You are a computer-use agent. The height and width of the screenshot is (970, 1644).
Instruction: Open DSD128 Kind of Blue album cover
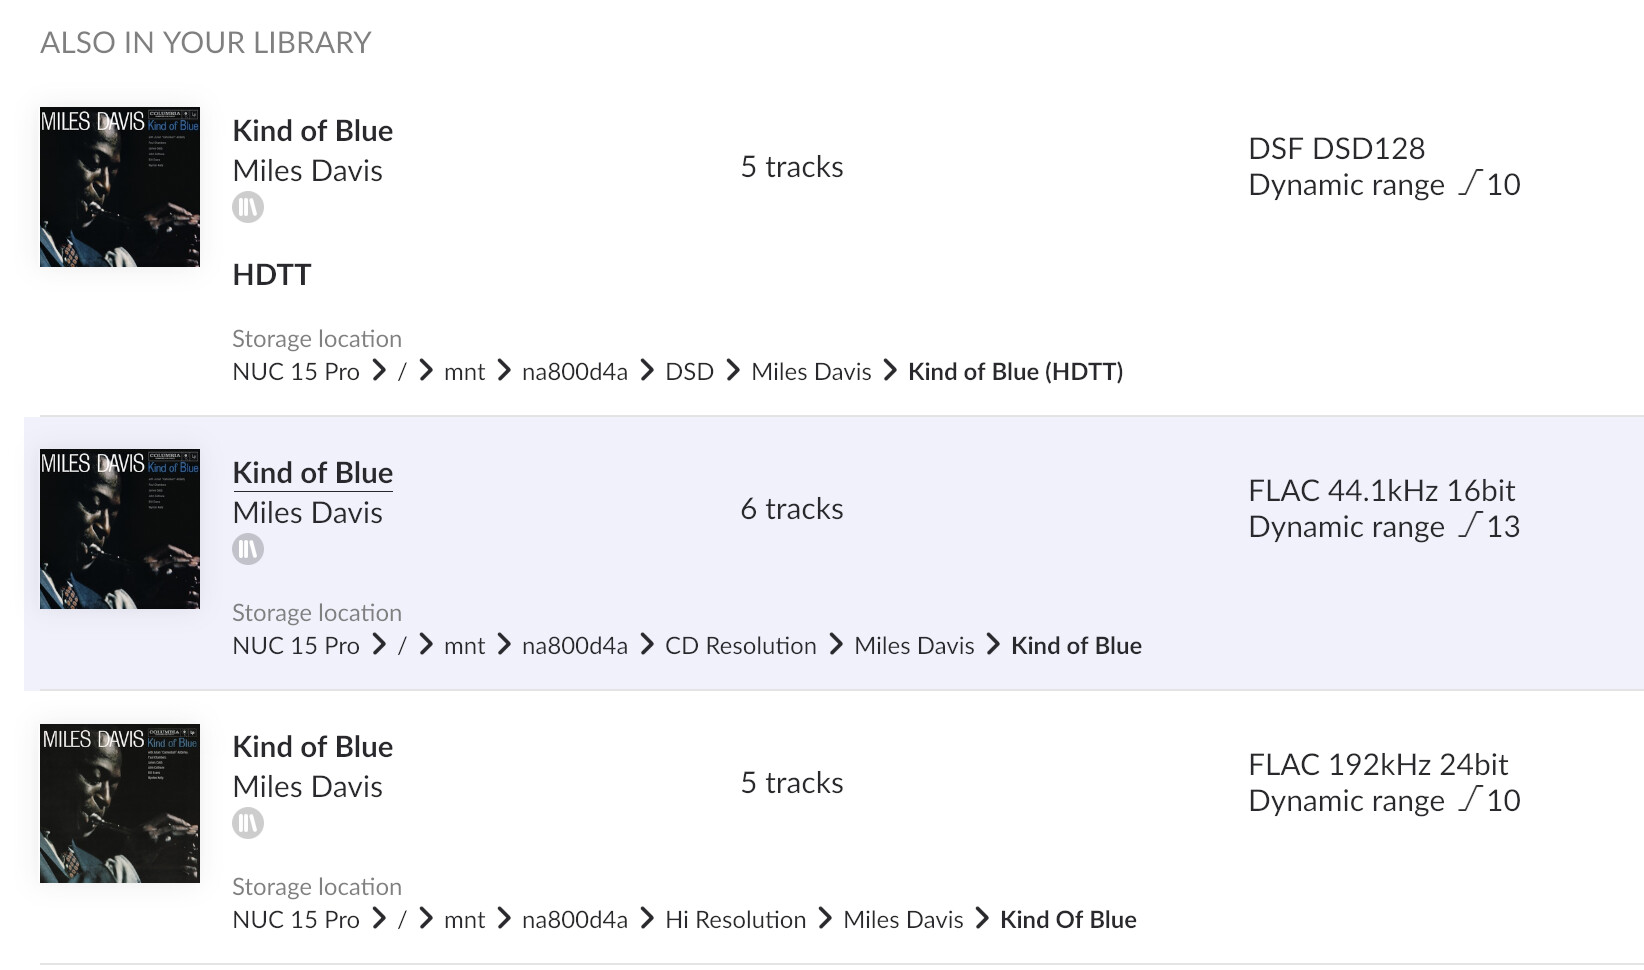tap(120, 187)
